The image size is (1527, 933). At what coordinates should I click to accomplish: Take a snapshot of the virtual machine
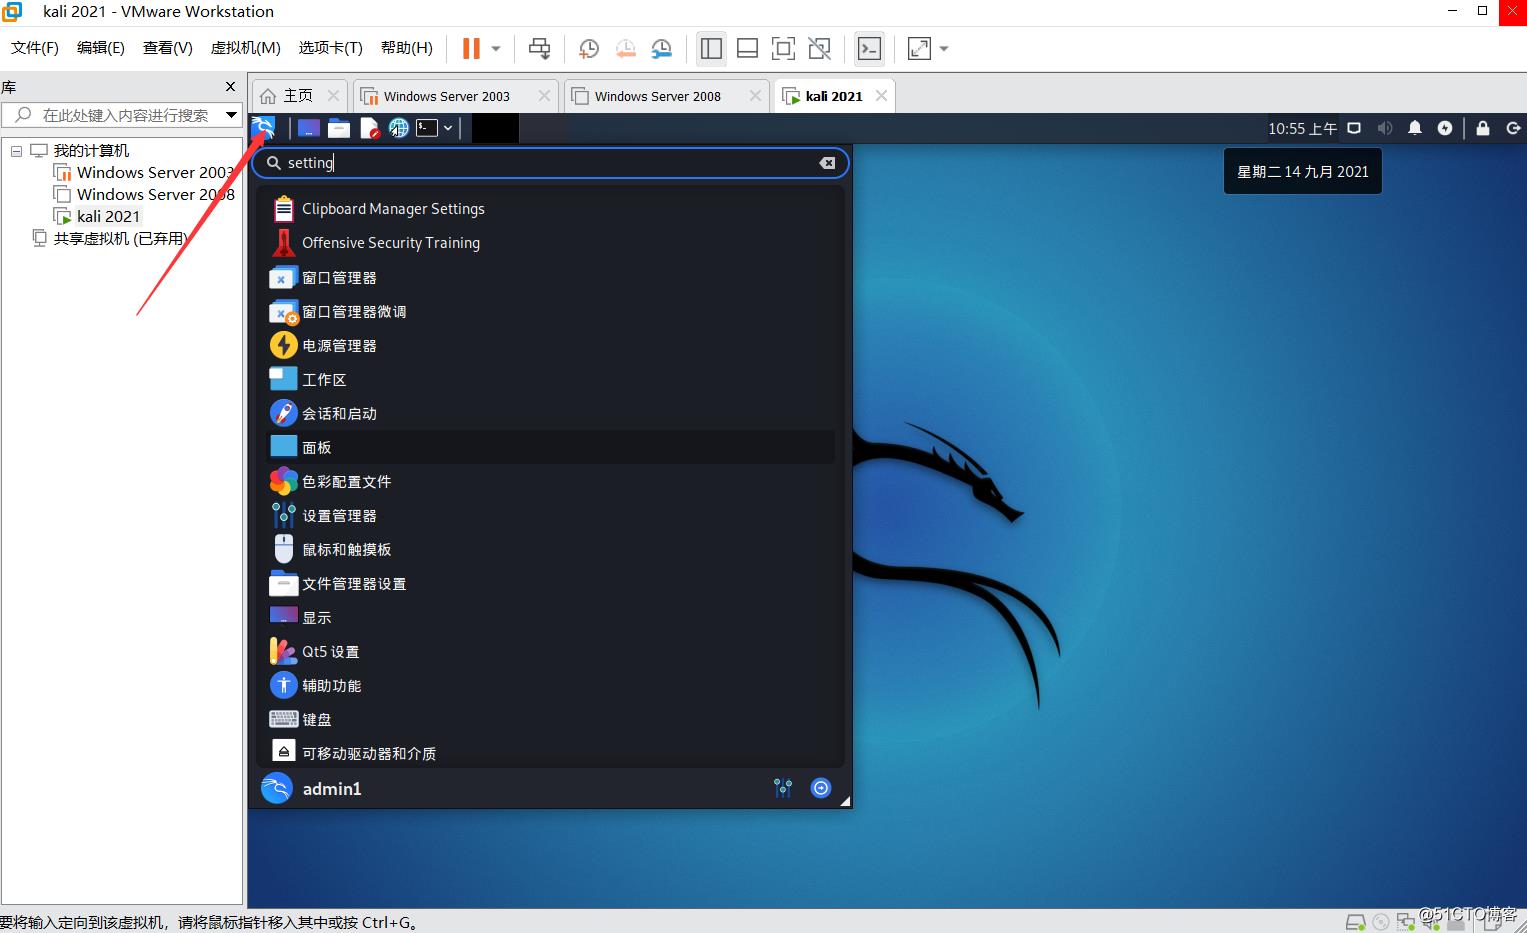589,48
